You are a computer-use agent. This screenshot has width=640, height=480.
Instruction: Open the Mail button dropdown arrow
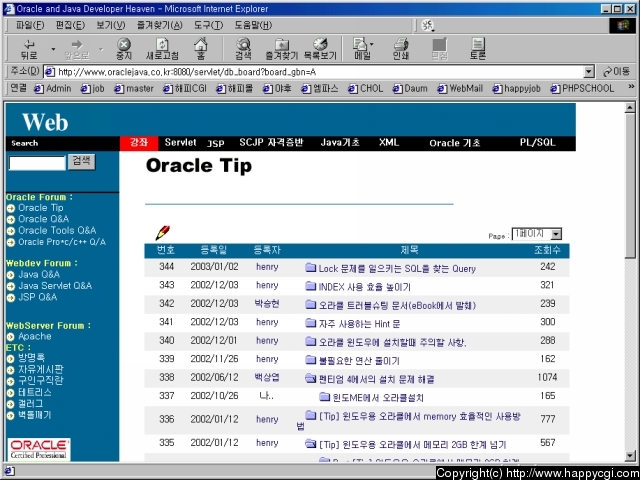click(x=371, y=44)
